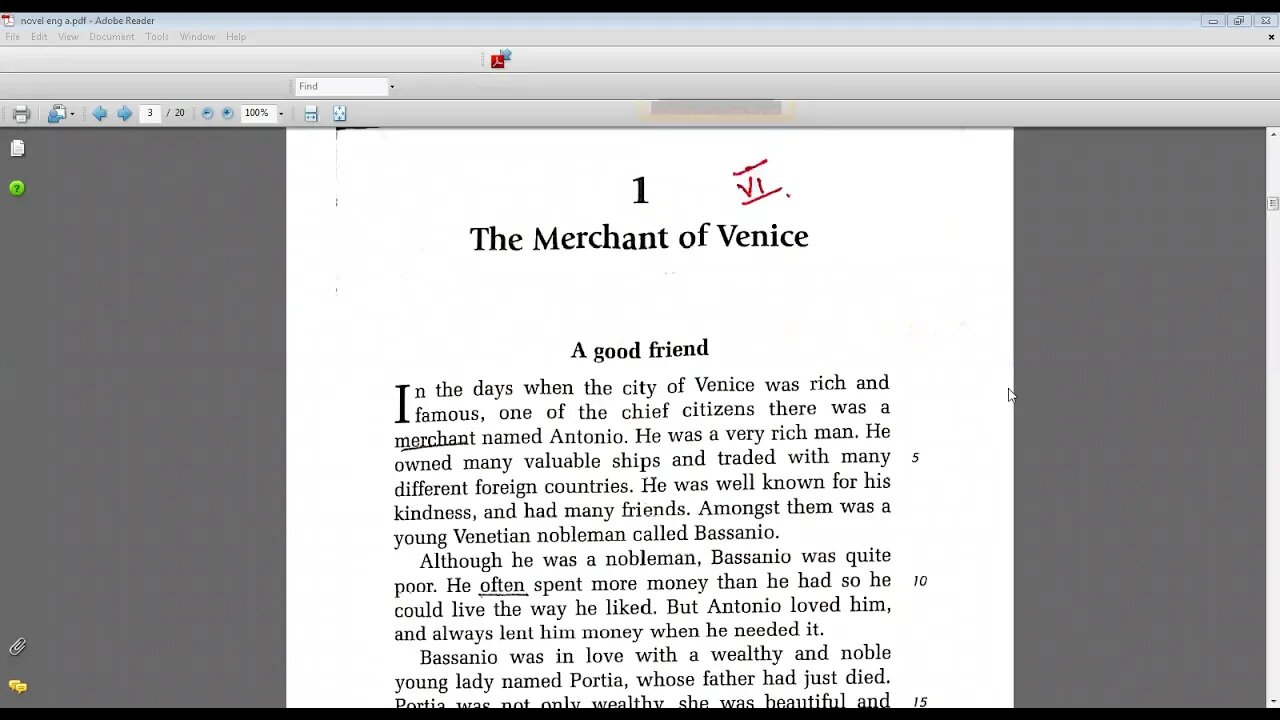The height and width of the screenshot is (720, 1280).
Task: Click the 100% zoom value field
Action: pos(258,113)
